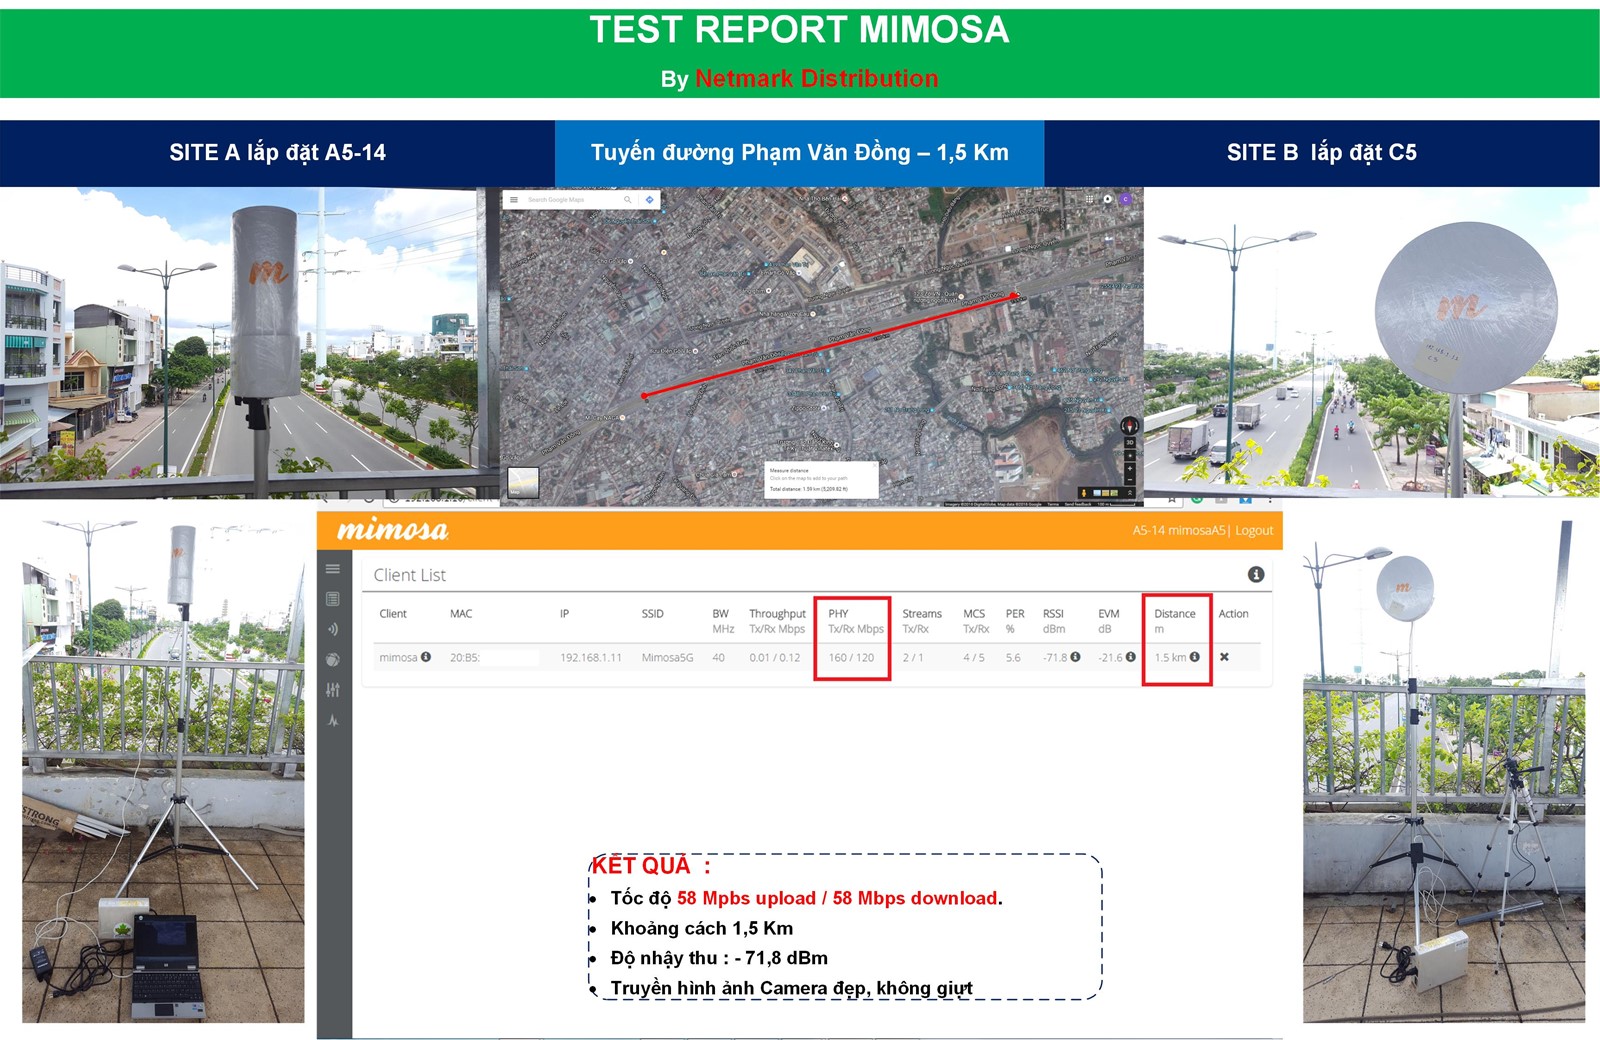
Task: Open the Google Maps hamburger menu
Action: [514, 200]
